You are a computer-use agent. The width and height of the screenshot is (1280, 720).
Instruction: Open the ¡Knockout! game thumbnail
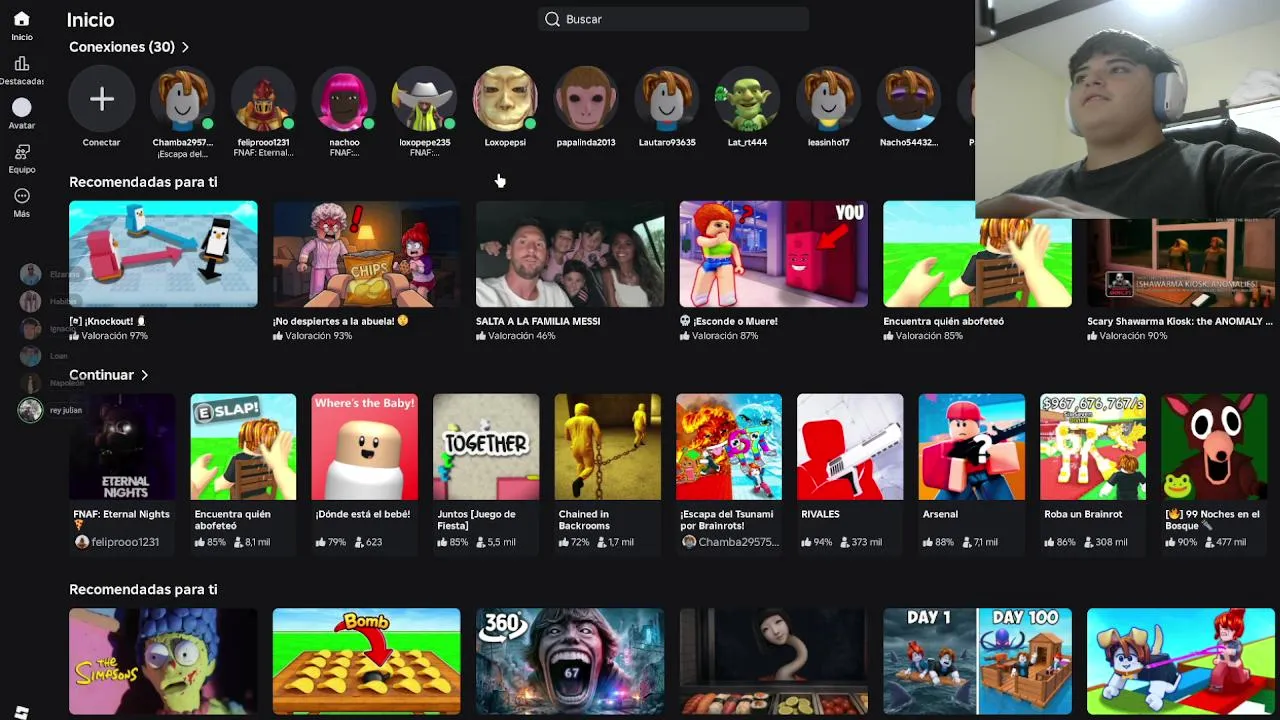click(163, 254)
